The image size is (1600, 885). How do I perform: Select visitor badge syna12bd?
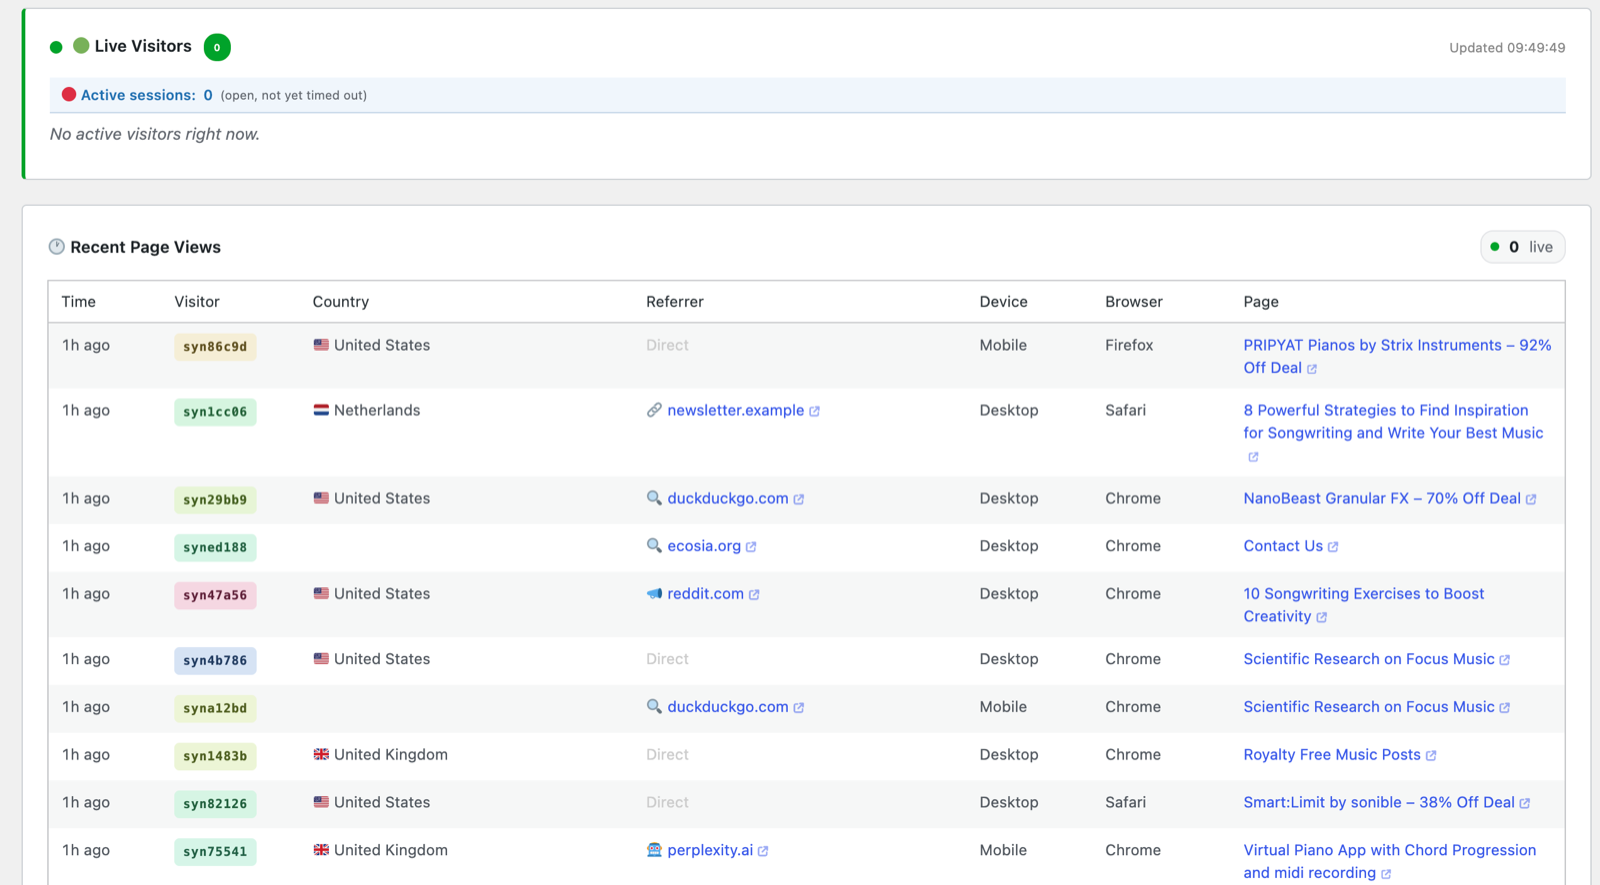tap(215, 709)
